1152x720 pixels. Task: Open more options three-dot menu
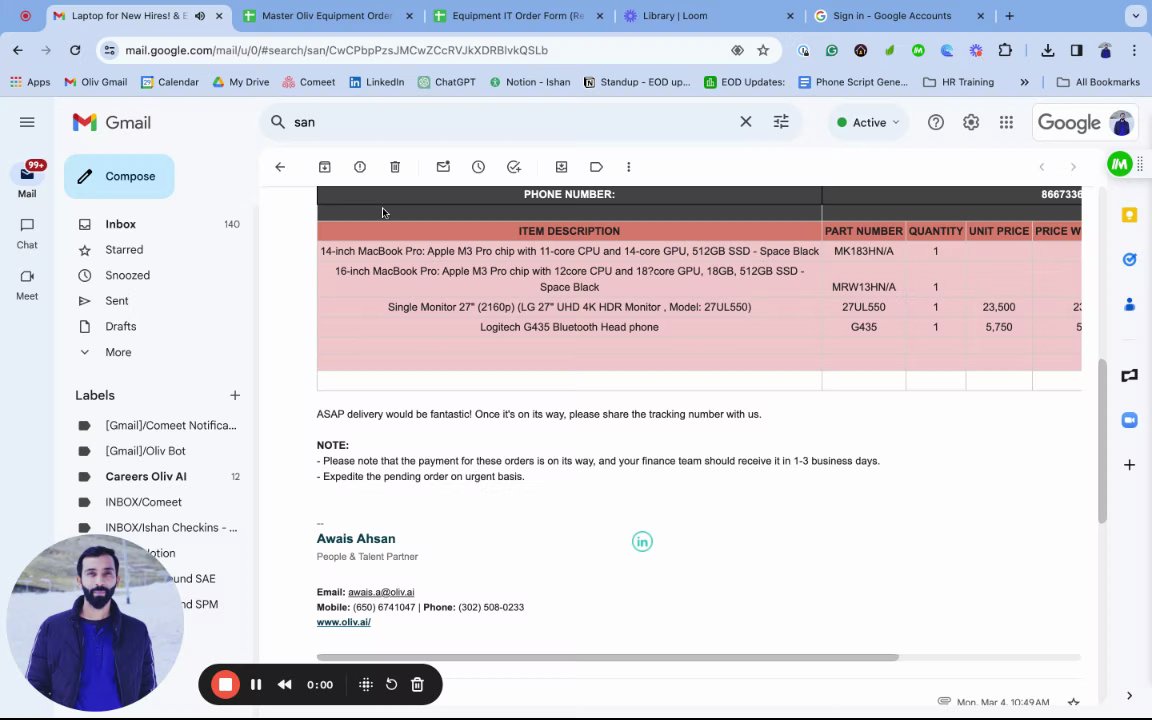click(629, 167)
